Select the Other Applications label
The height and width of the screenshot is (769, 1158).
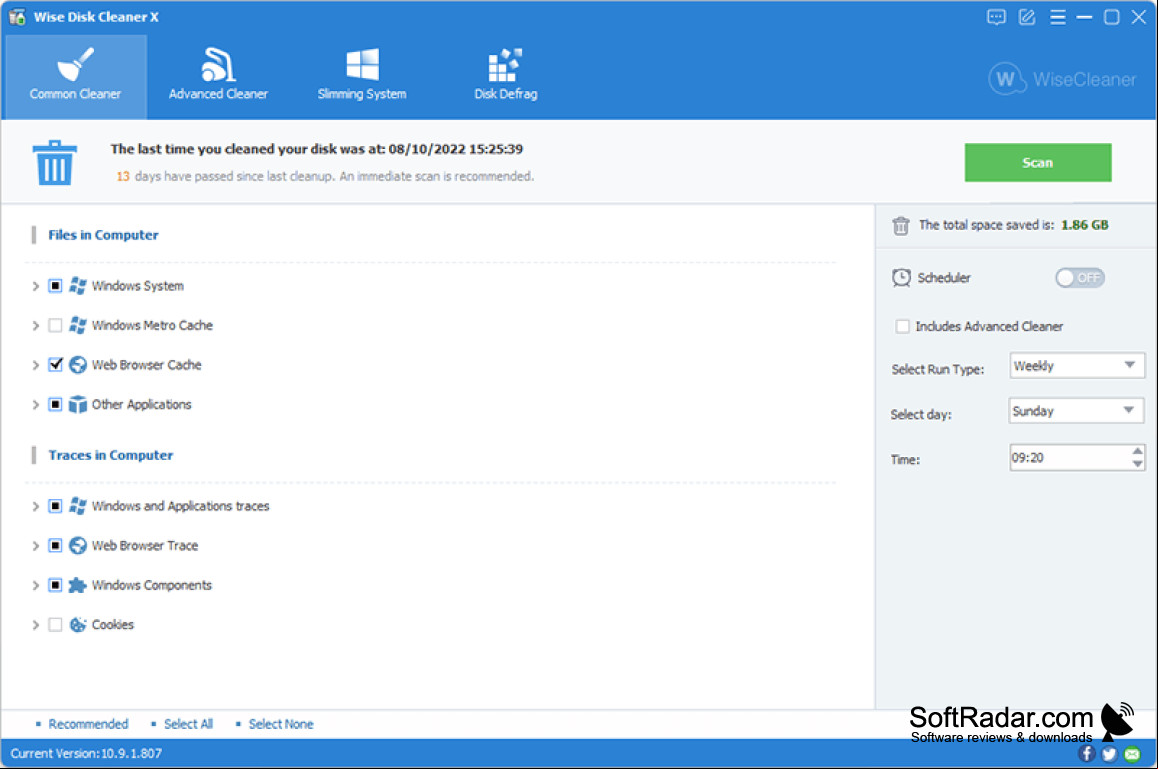click(x=141, y=405)
